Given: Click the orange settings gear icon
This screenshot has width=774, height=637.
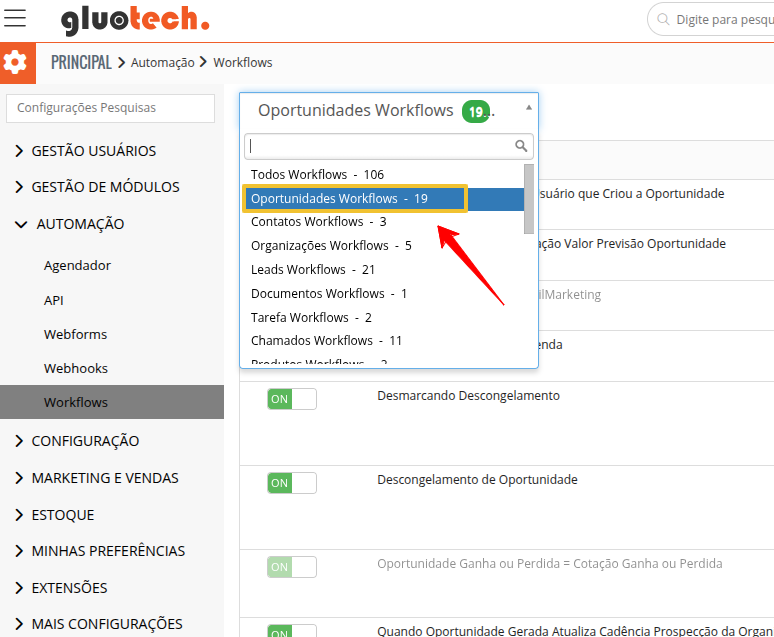Looking at the screenshot, I should click(x=15, y=63).
